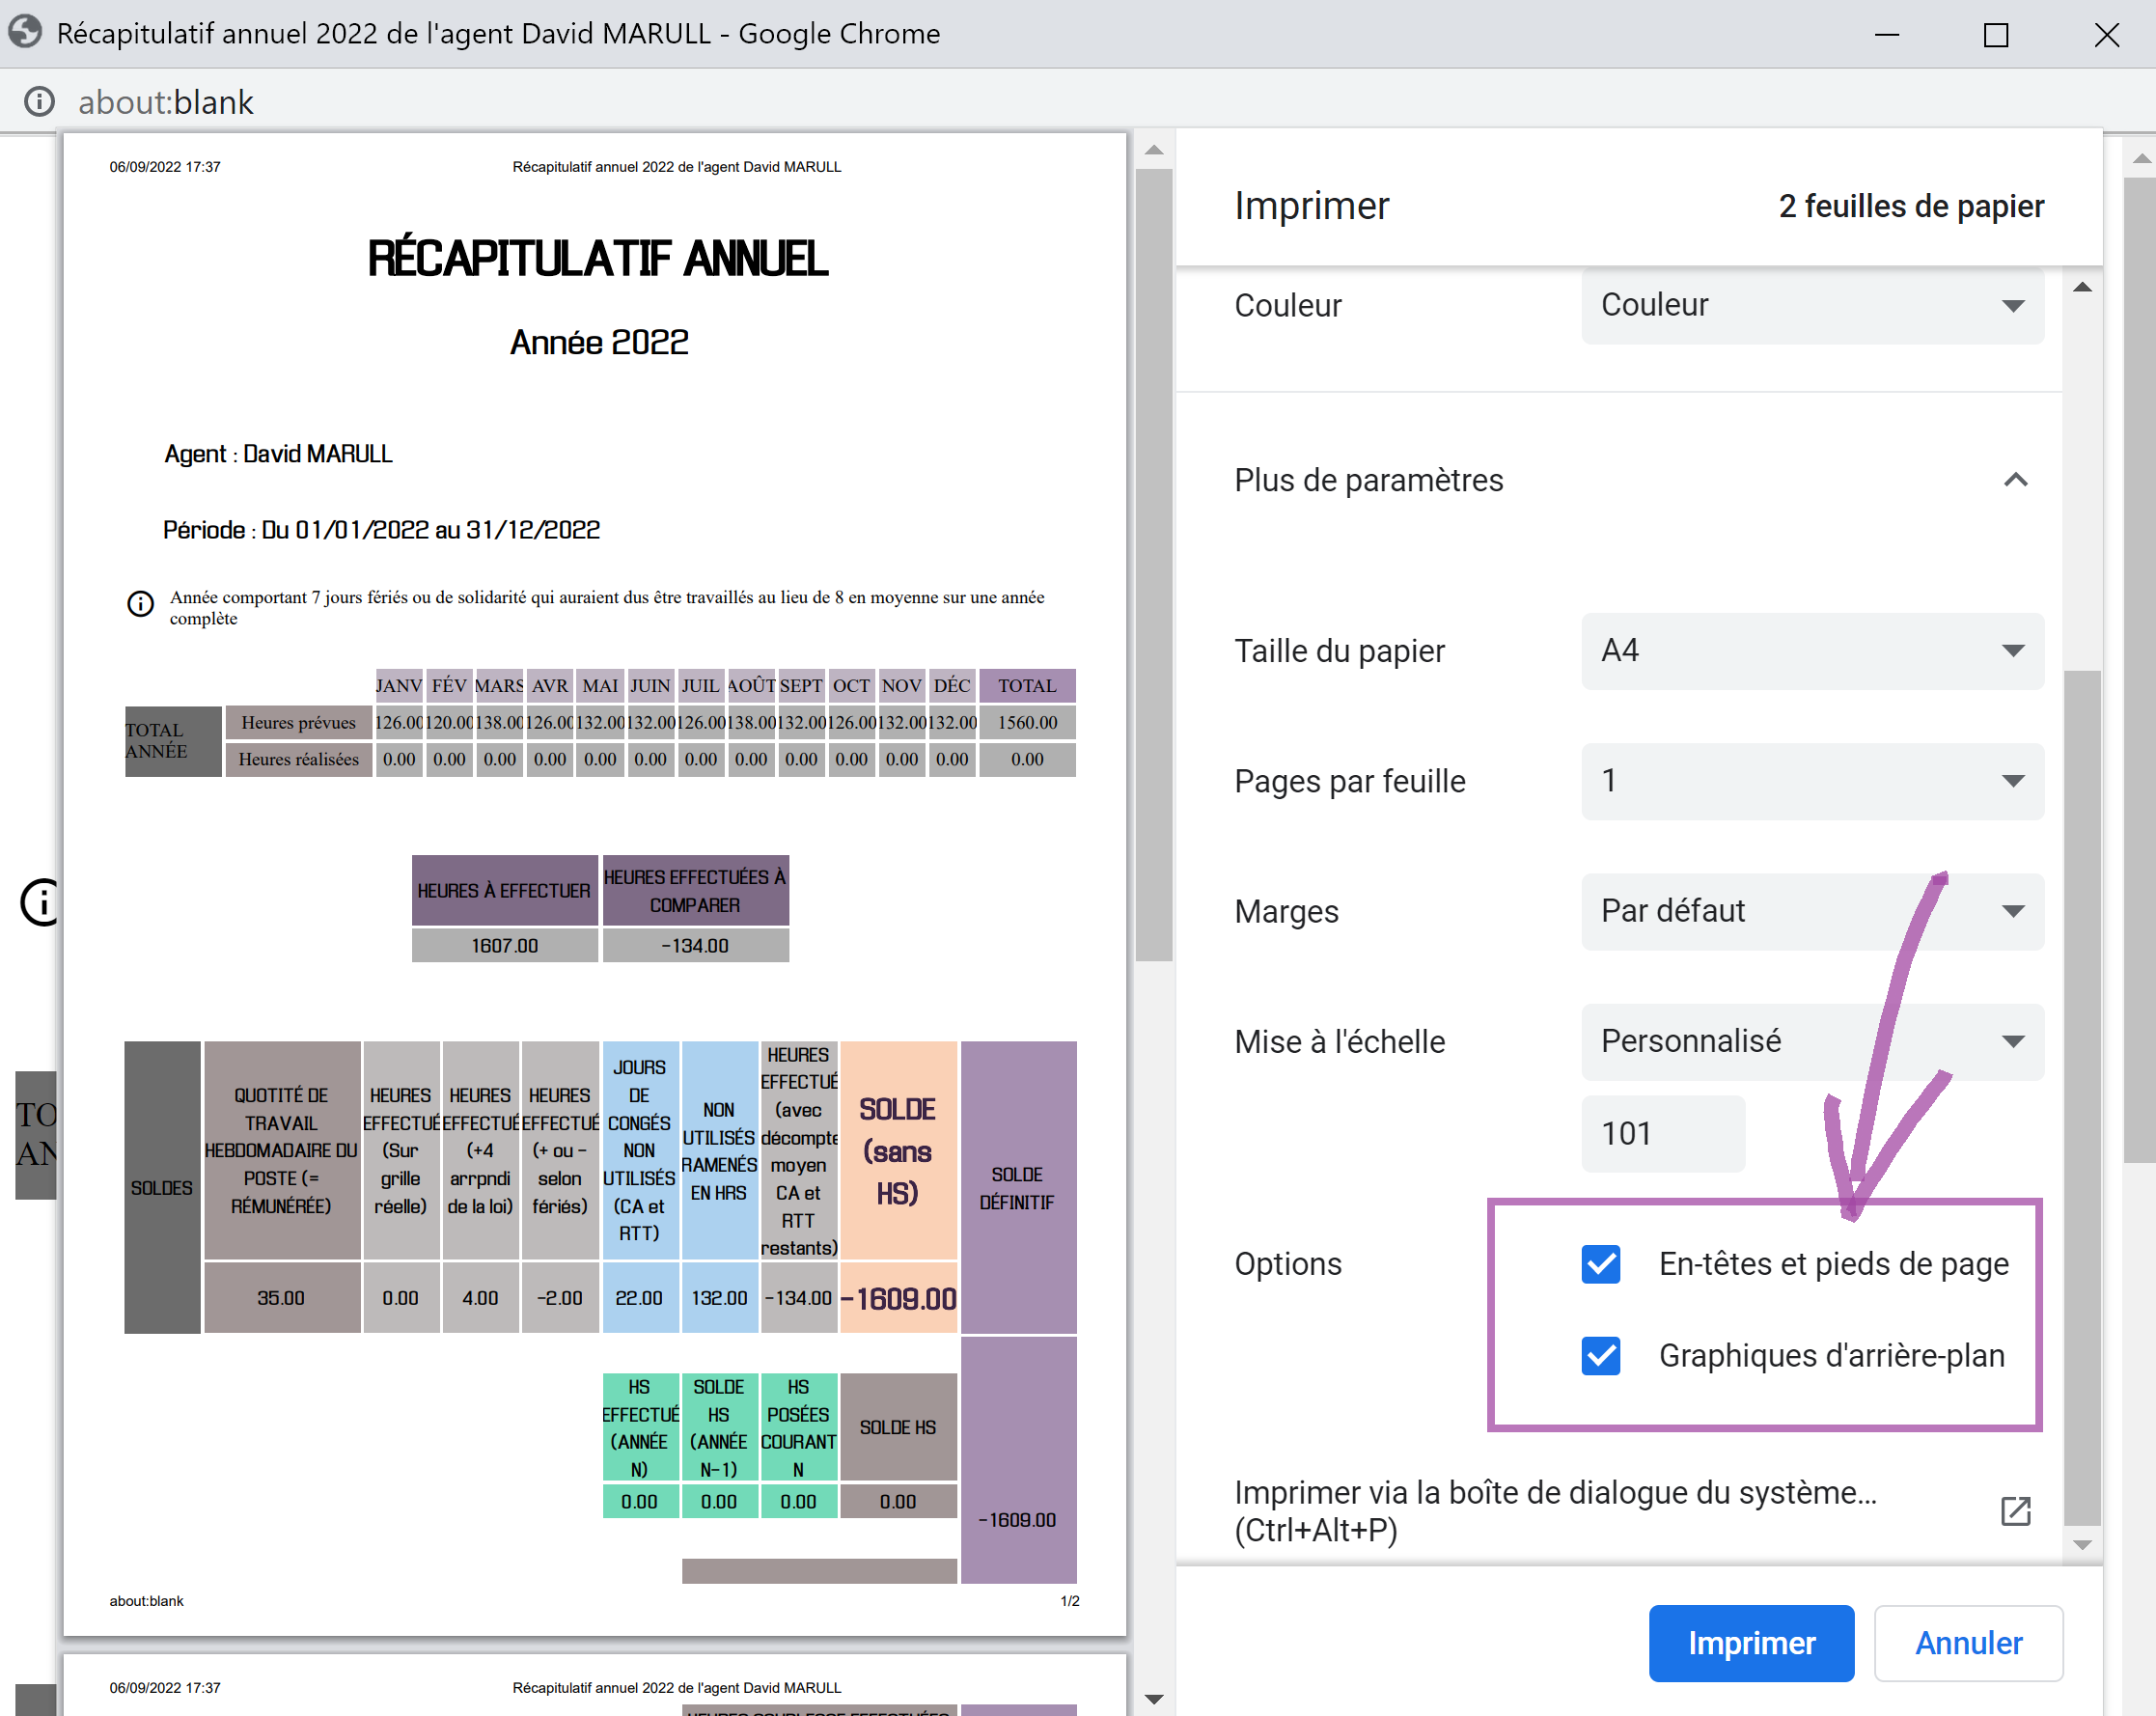Click the print settings scrollbar down arrow
Image resolution: width=2156 pixels, height=1716 pixels.
coord(2083,1545)
